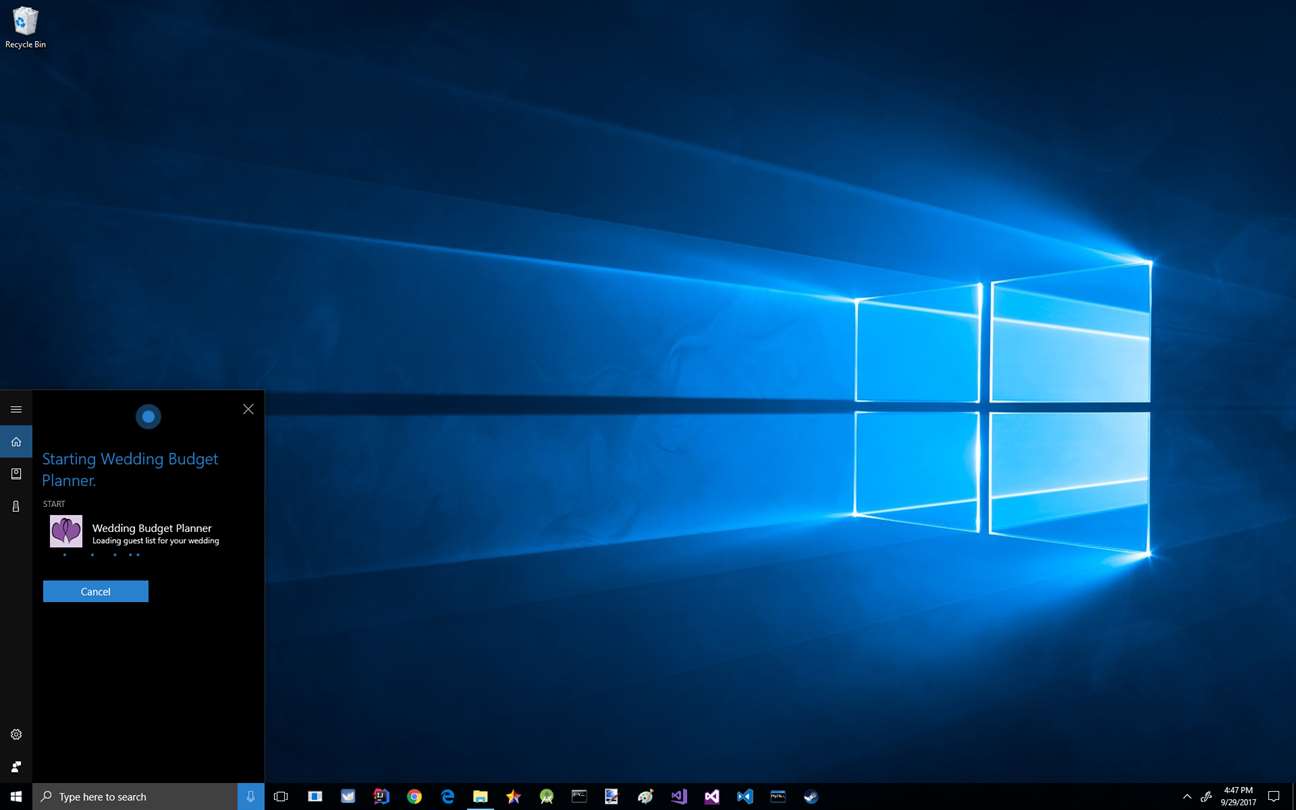This screenshot has height=810, width=1296.
Task: Launch Visual Studio Code from the taskbar
Action: (x=744, y=797)
